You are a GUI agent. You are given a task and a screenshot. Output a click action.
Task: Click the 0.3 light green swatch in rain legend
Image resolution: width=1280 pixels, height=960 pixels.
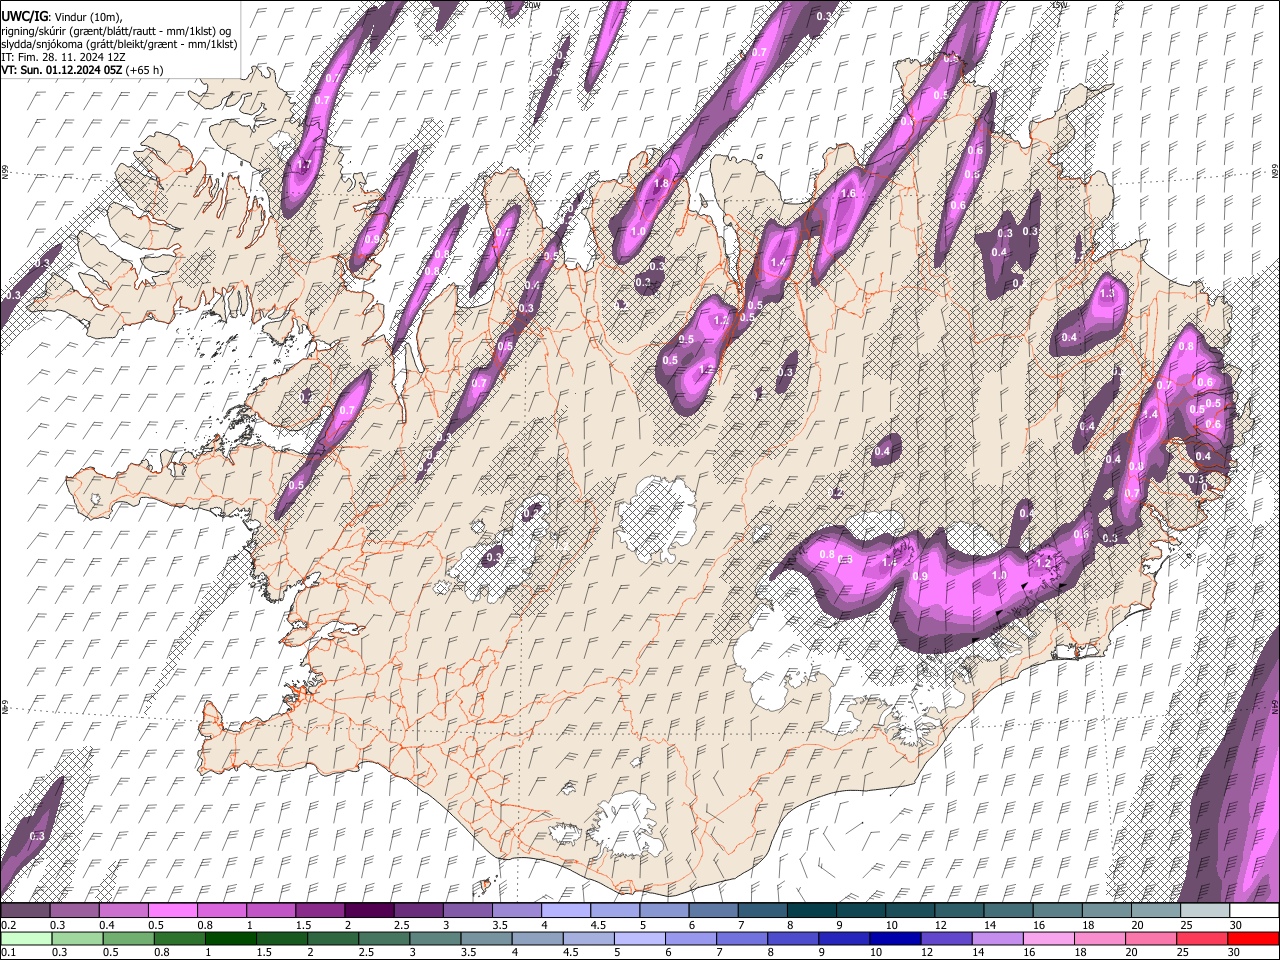tap(77, 939)
